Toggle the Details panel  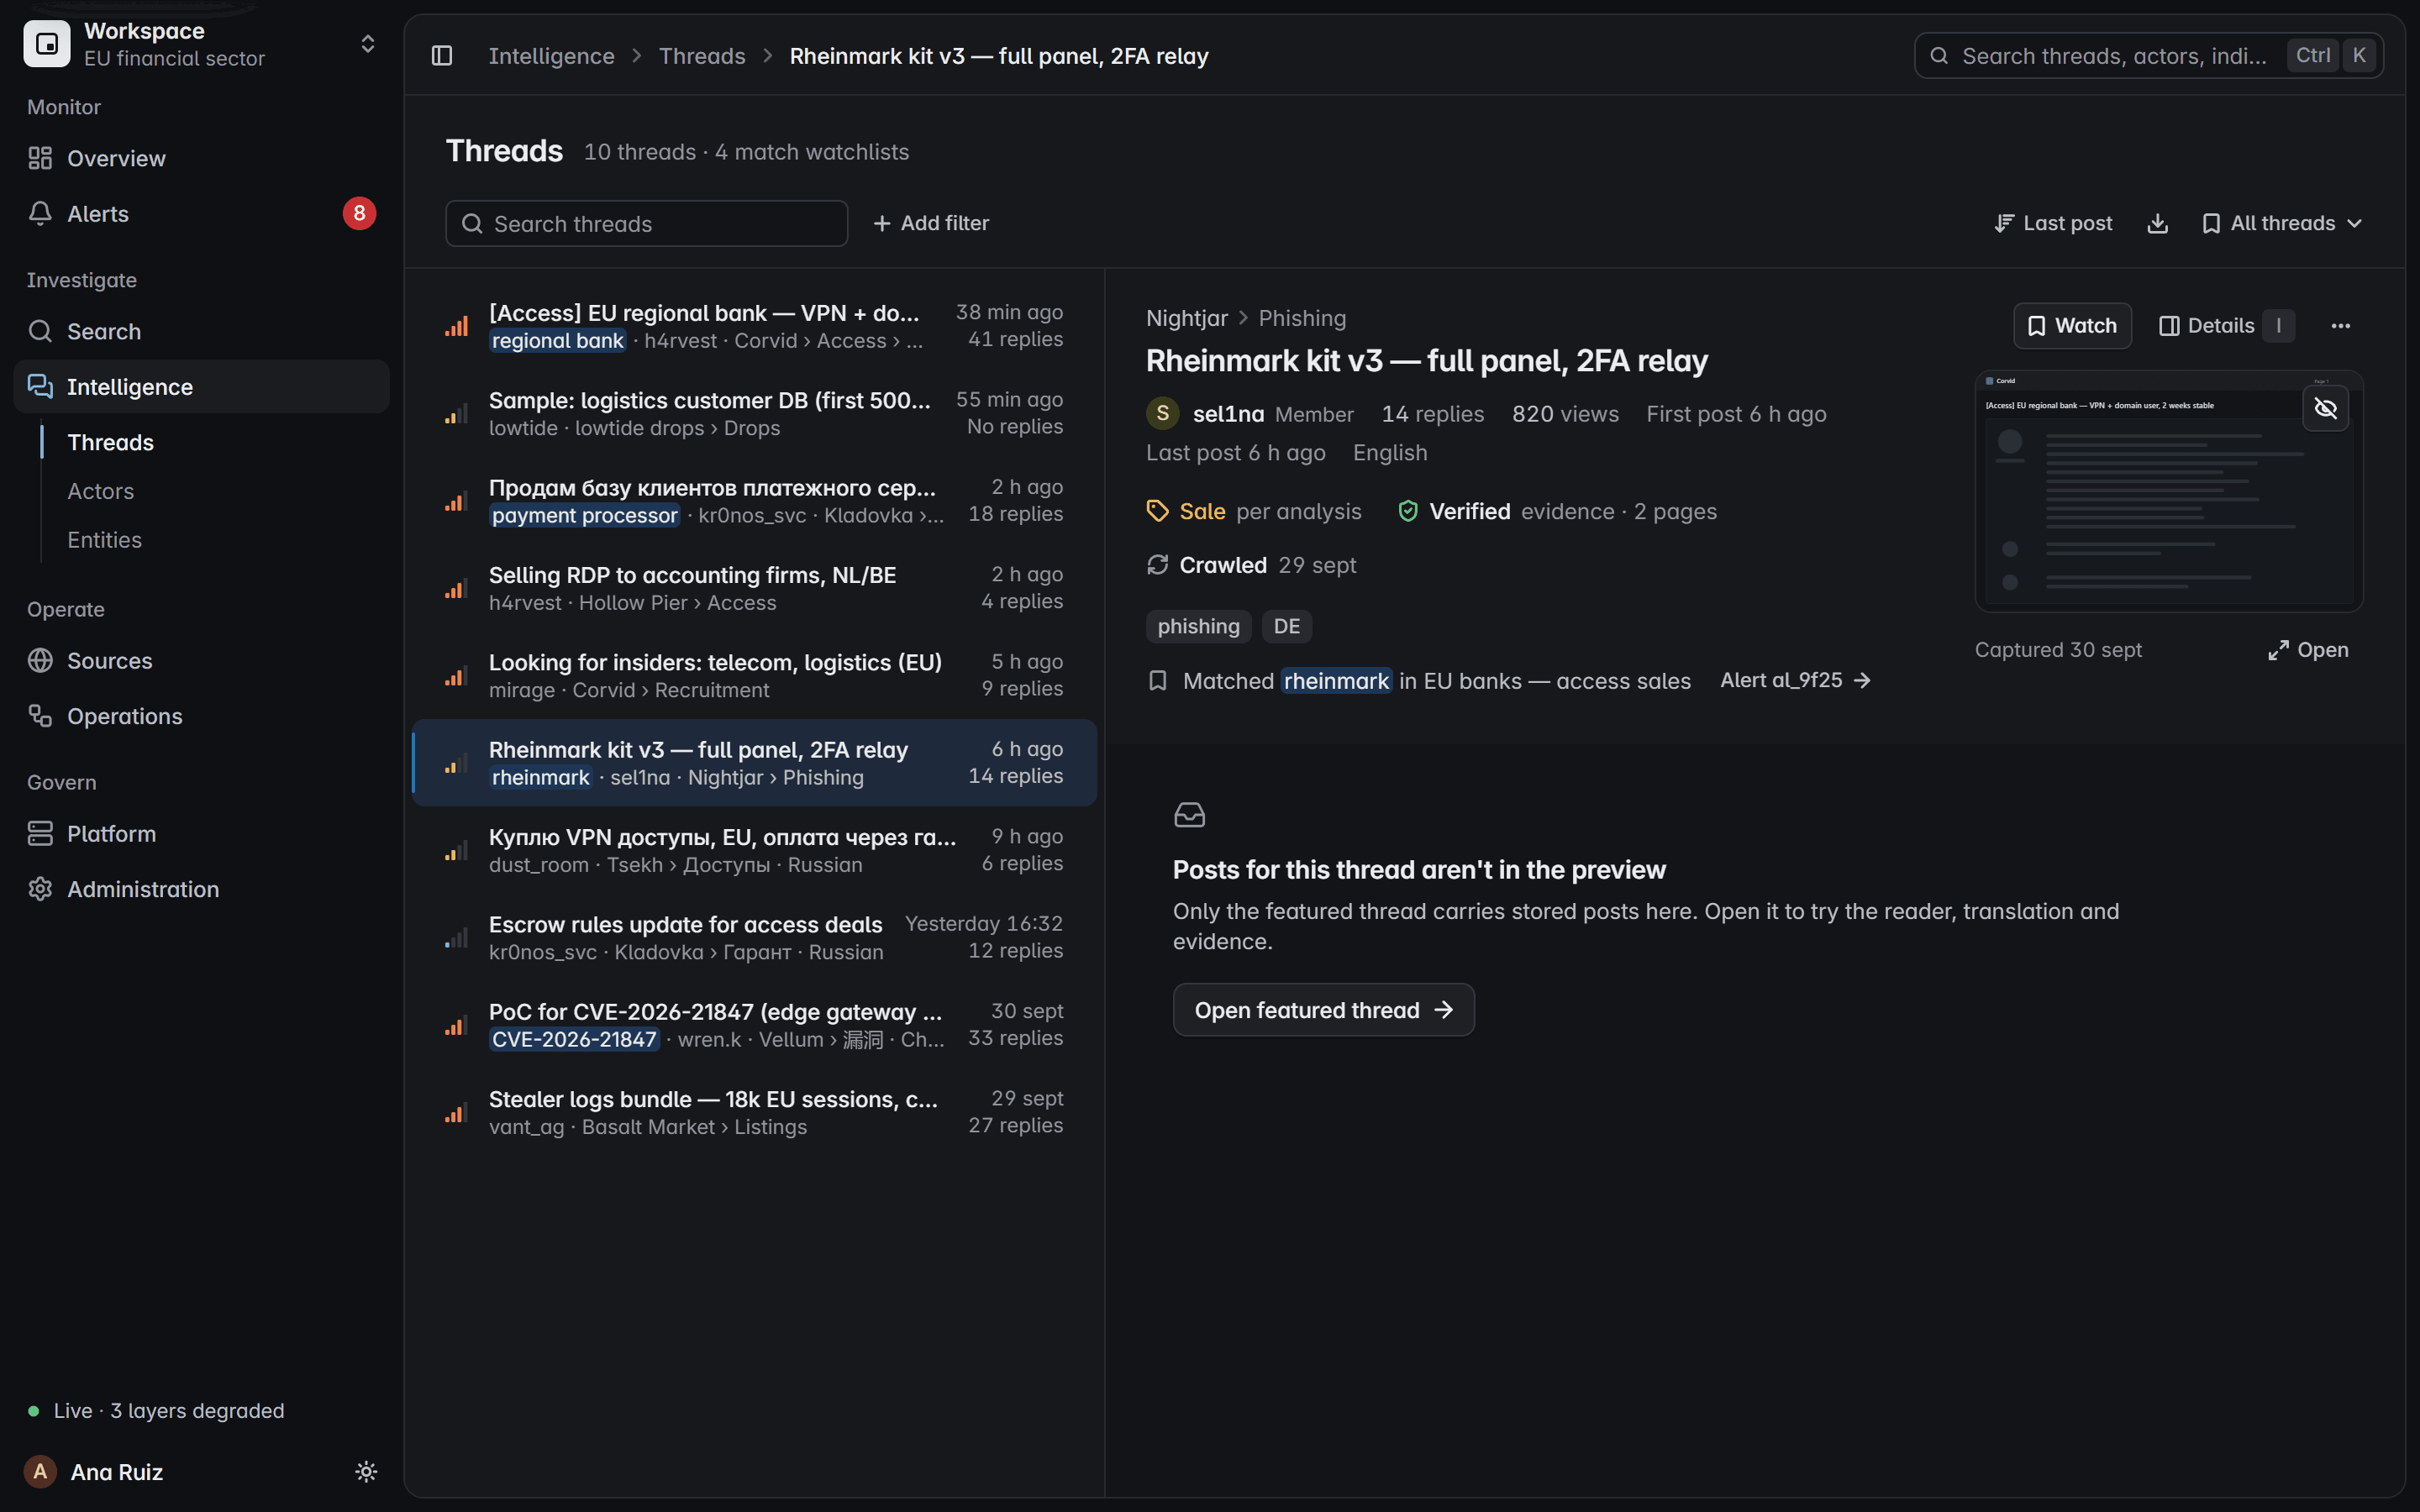click(x=2225, y=326)
